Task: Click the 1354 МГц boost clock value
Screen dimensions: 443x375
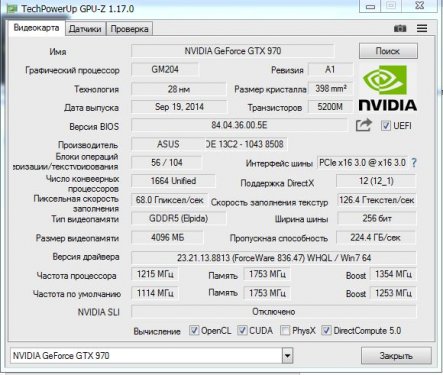Action: coord(393,274)
